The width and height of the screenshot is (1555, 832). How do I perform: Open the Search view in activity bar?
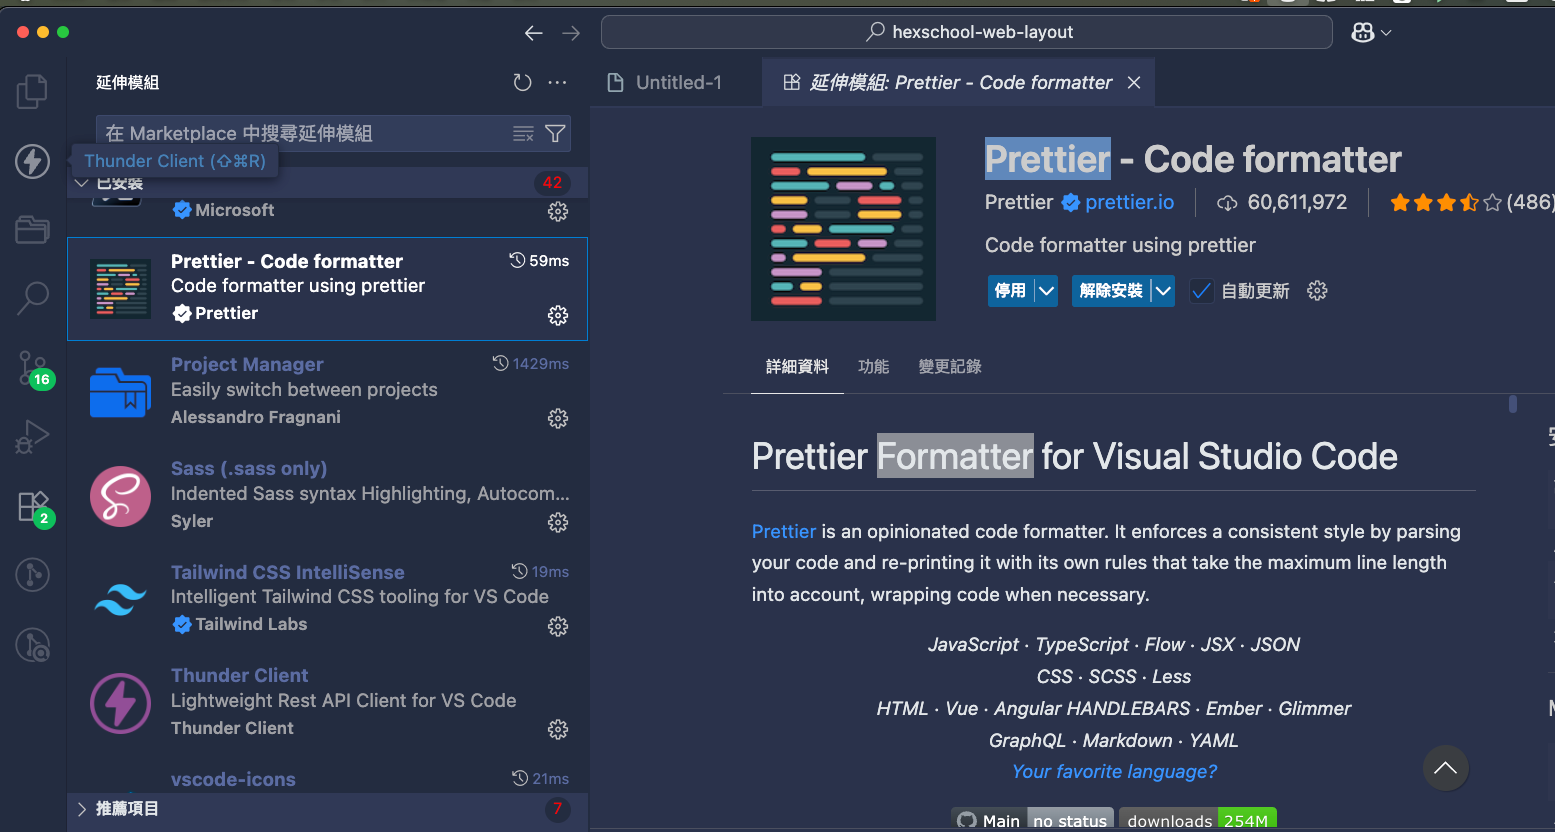pyautogui.click(x=32, y=297)
